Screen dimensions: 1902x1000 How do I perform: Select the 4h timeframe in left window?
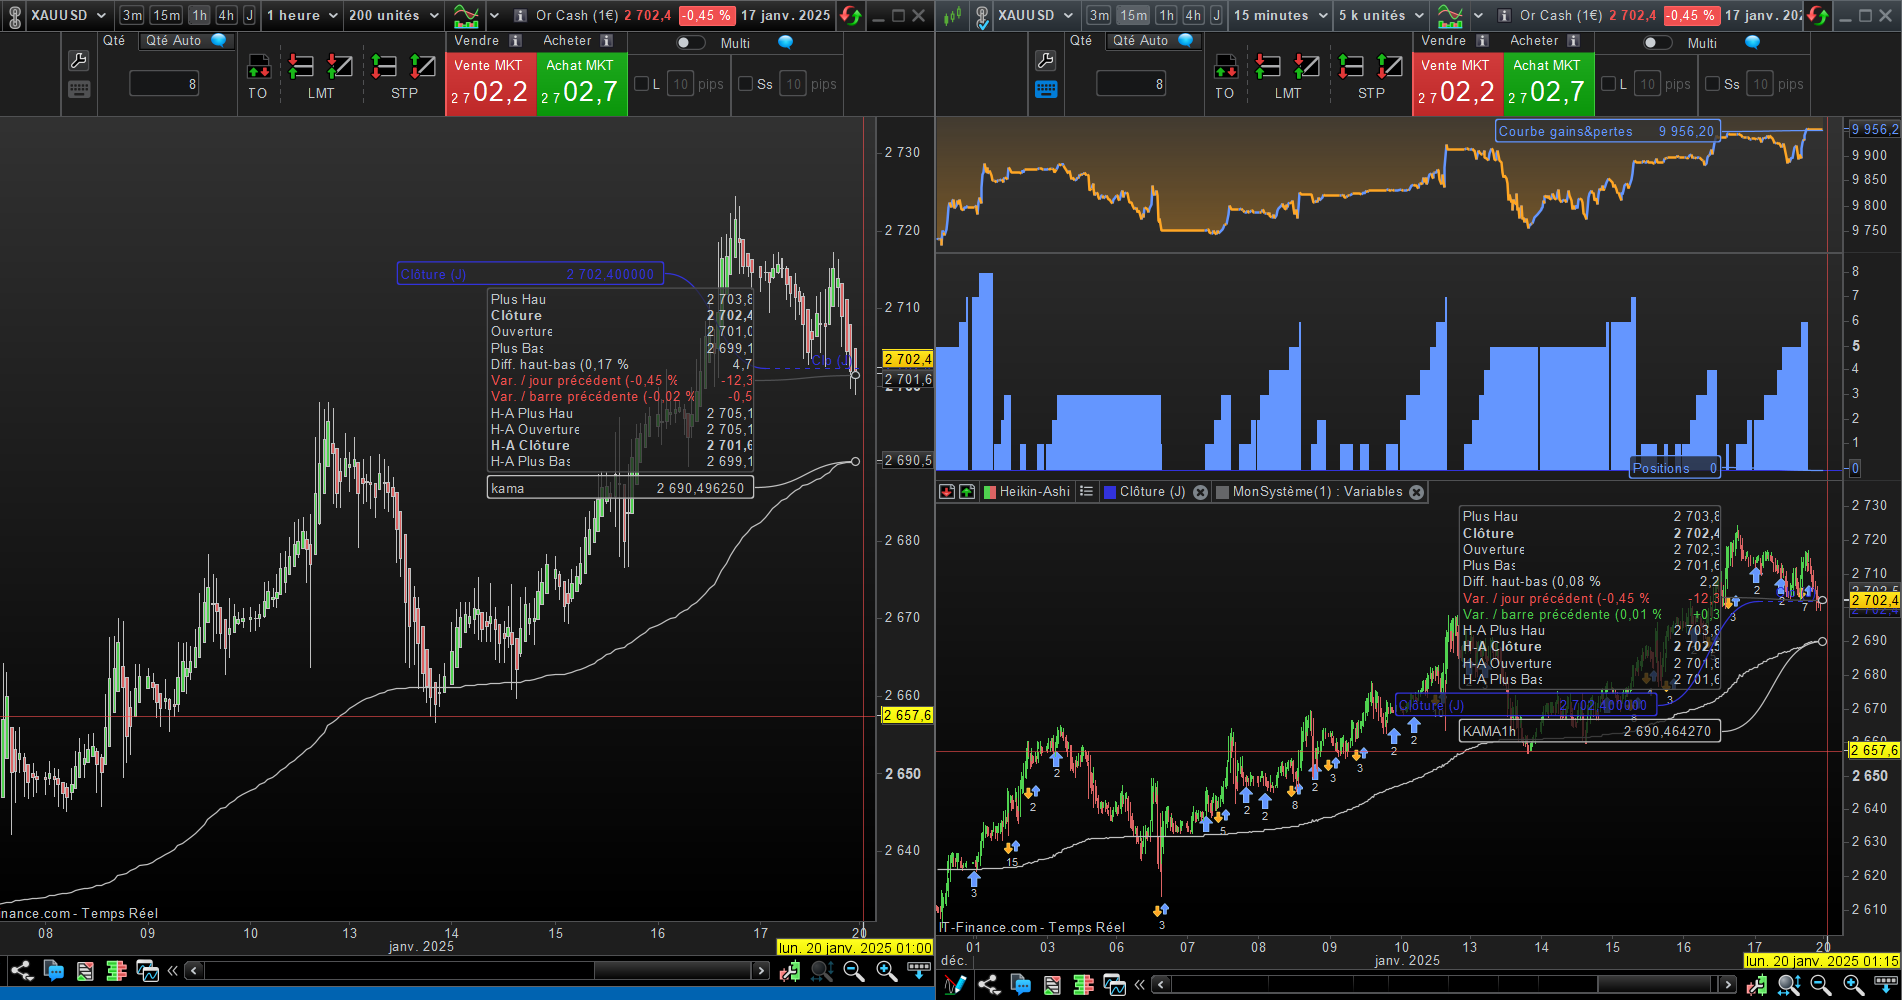pos(226,16)
